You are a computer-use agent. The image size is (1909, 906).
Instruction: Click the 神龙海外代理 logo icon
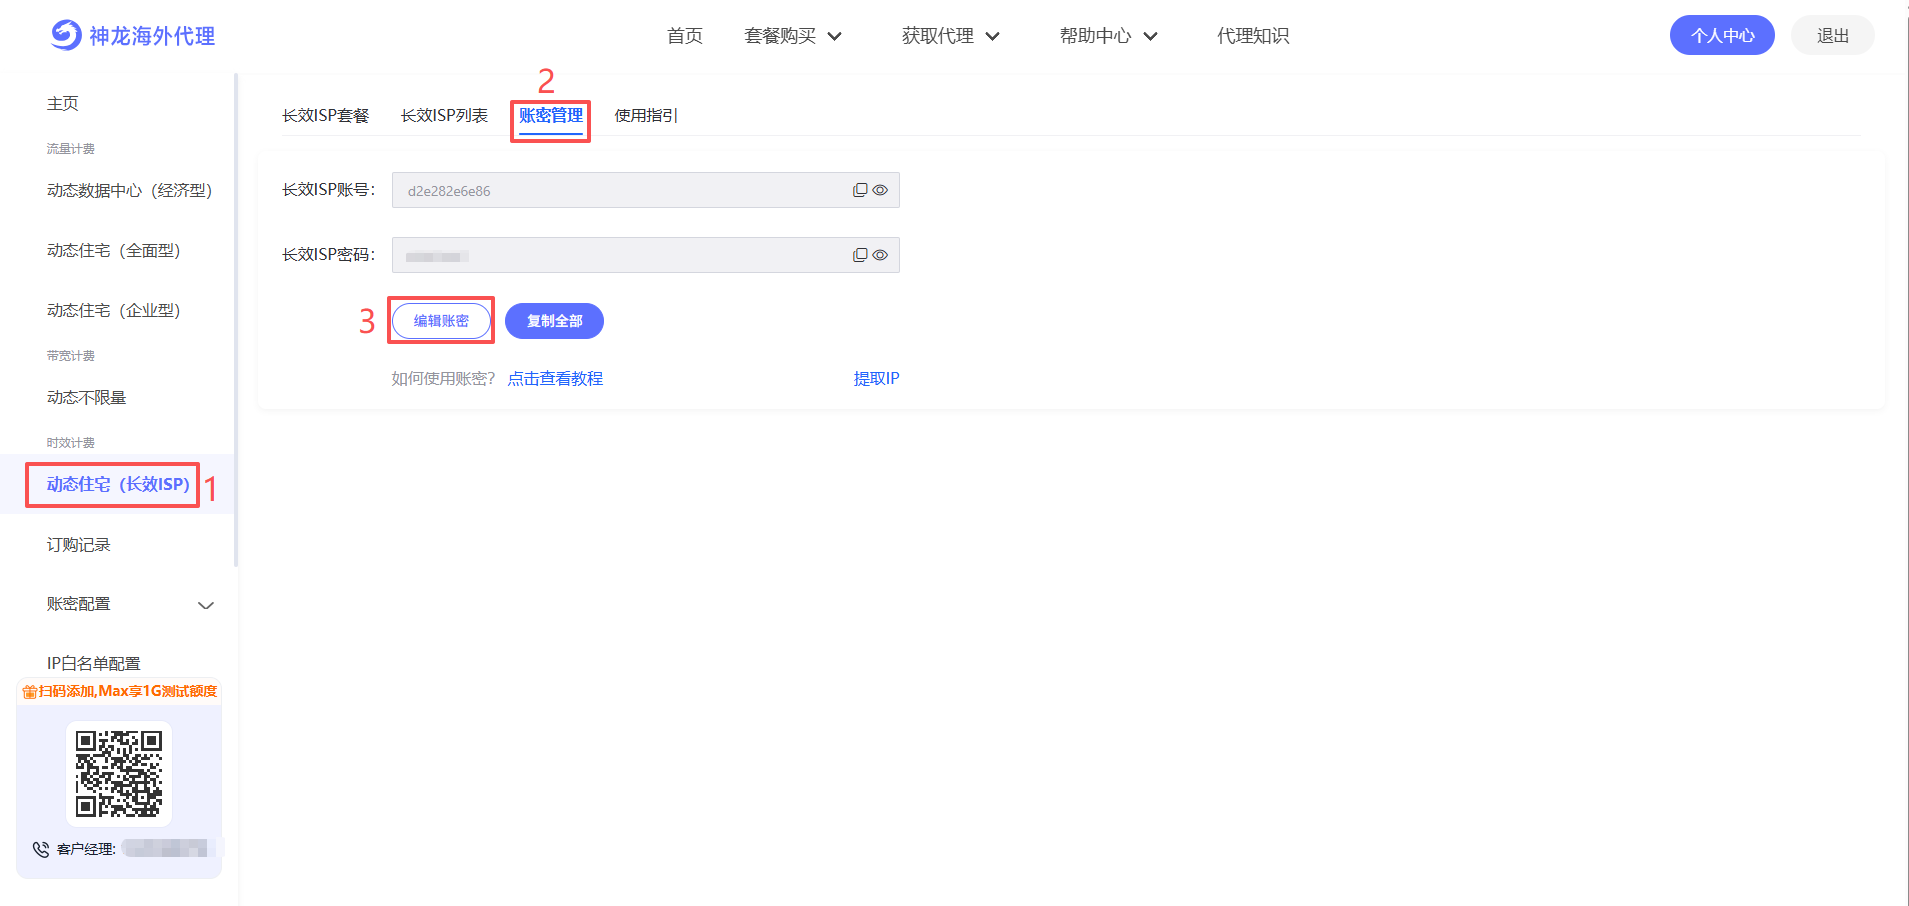point(66,35)
